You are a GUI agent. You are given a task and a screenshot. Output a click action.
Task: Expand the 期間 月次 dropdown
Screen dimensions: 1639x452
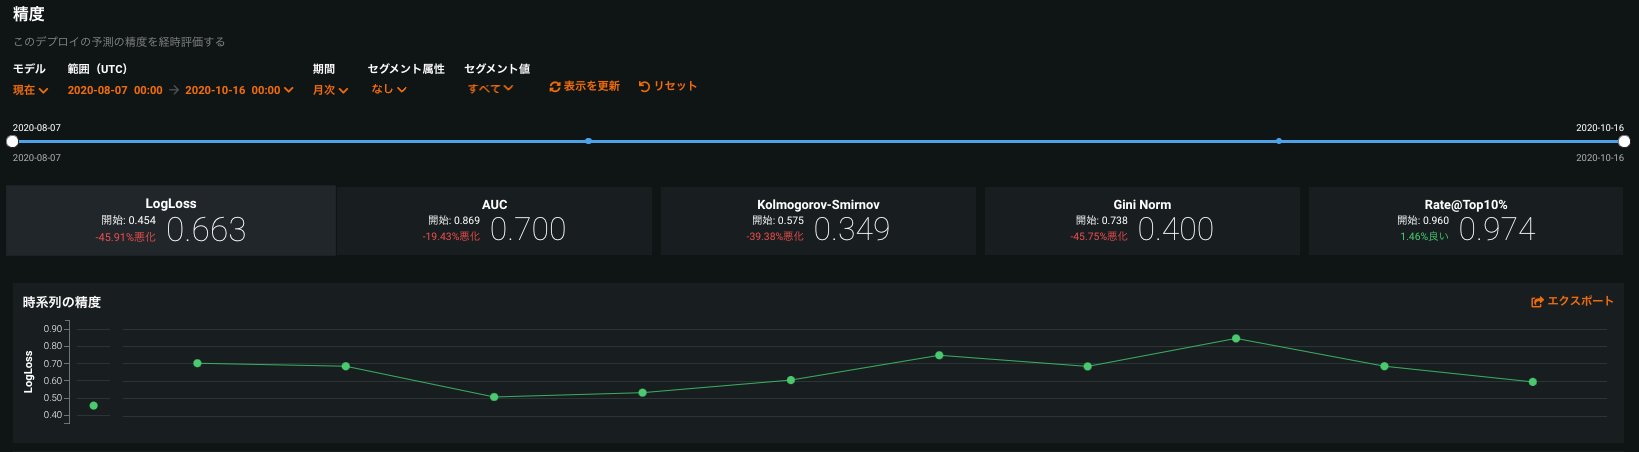(330, 90)
